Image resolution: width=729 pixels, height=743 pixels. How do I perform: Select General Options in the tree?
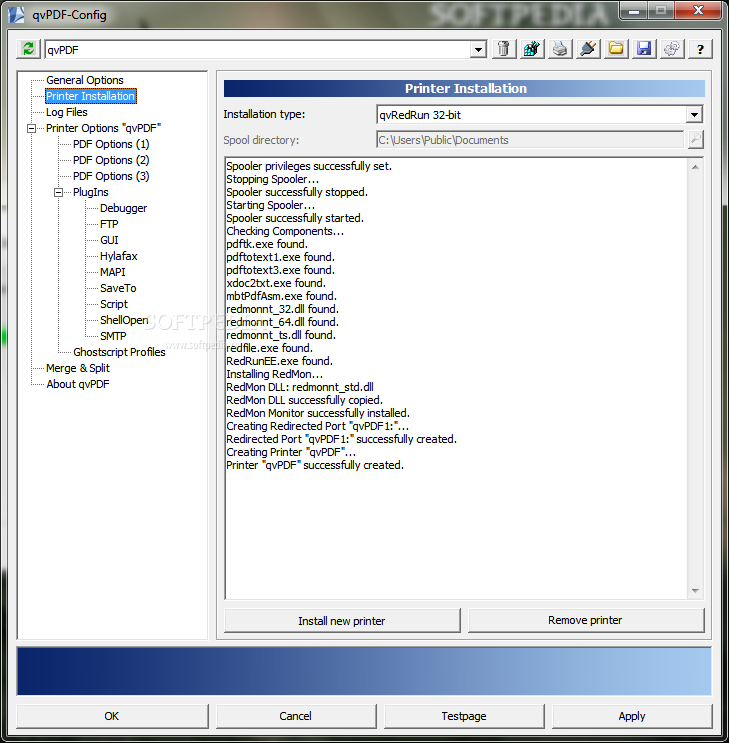tap(84, 80)
